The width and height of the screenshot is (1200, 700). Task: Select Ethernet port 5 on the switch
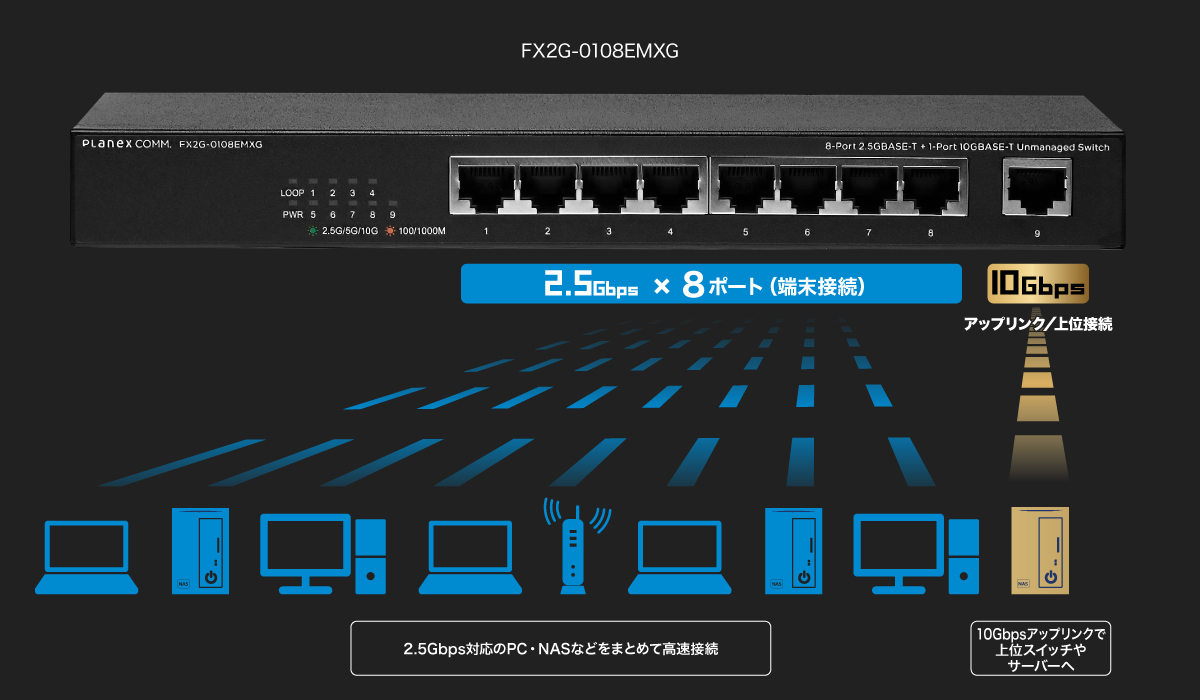tap(745, 186)
